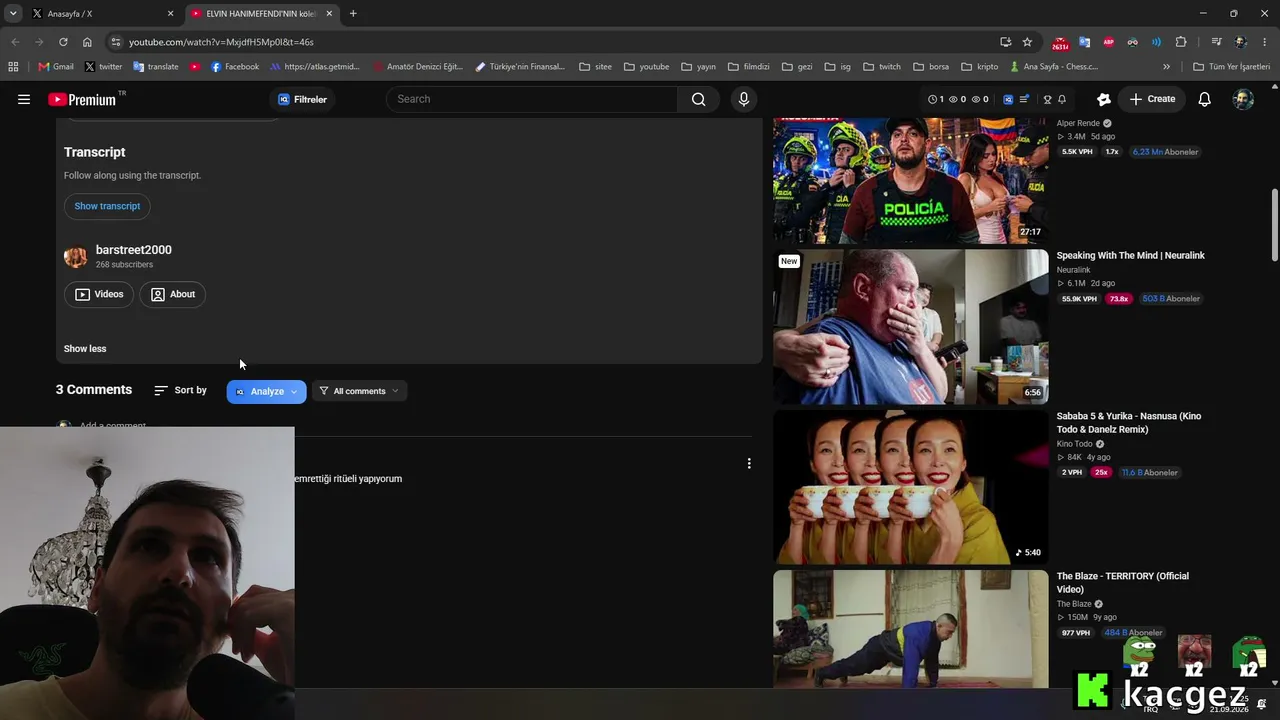Image resolution: width=1280 pixels, height=720 pixels.
Task: Open the youtube bookmarks folder
Action: (646, 67)
